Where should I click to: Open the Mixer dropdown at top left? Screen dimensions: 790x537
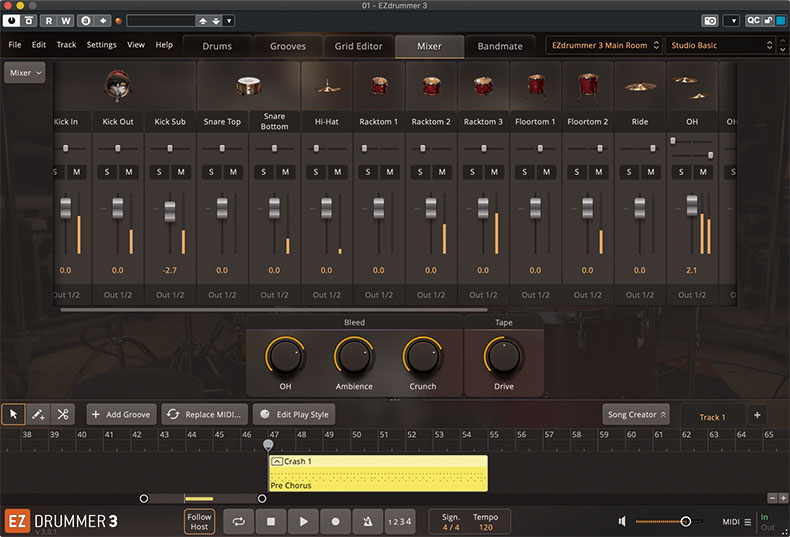click(x=25, y=73)
